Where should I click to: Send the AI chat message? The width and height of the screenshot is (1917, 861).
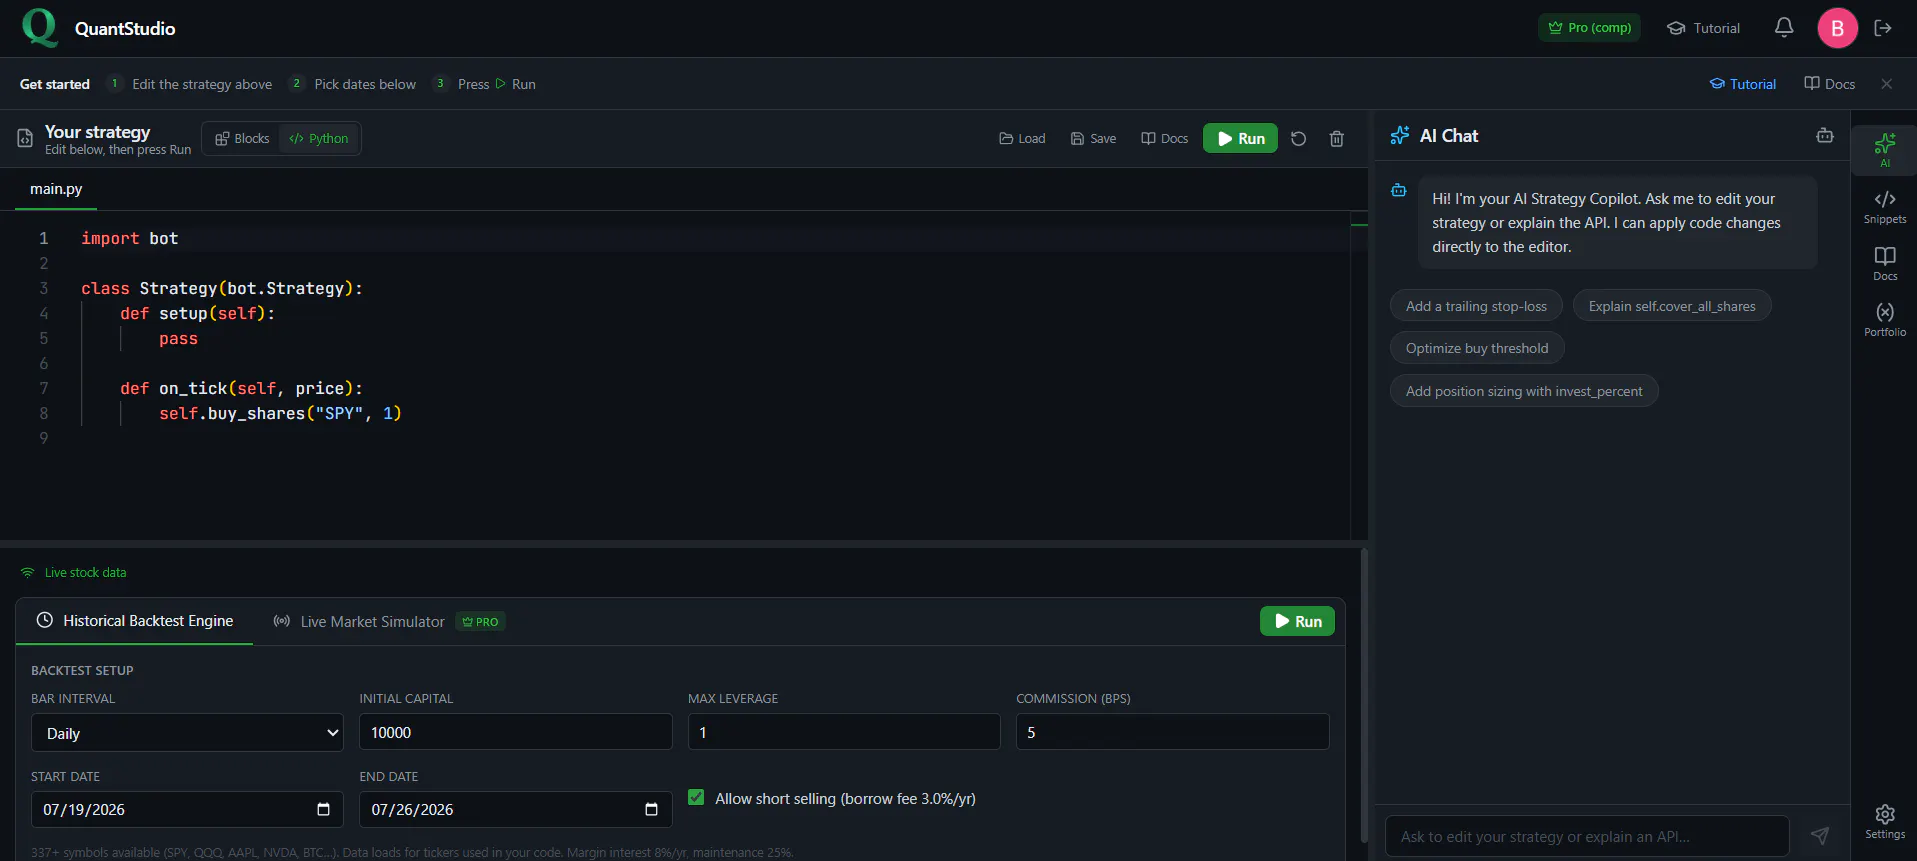(1820, 835)
